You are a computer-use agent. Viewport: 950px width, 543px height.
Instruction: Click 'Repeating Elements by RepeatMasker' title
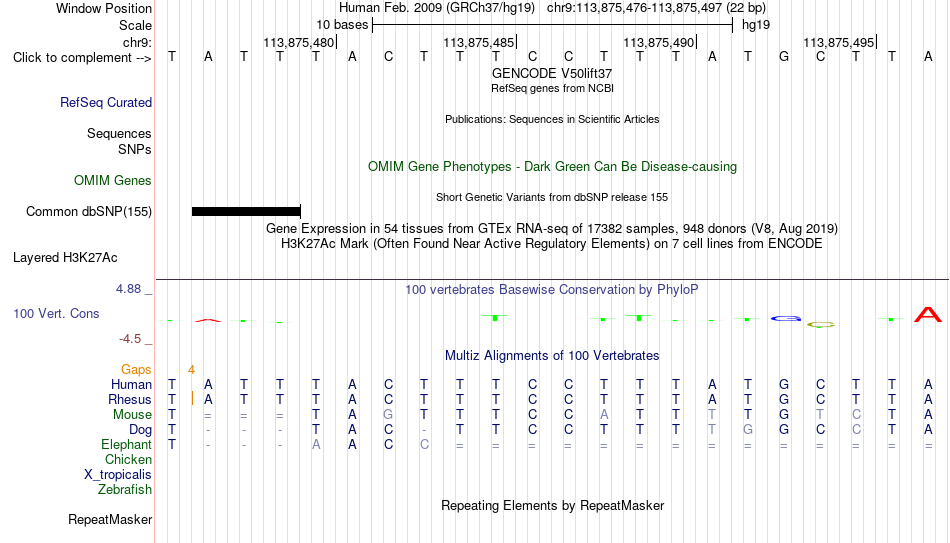pos(552,505)
